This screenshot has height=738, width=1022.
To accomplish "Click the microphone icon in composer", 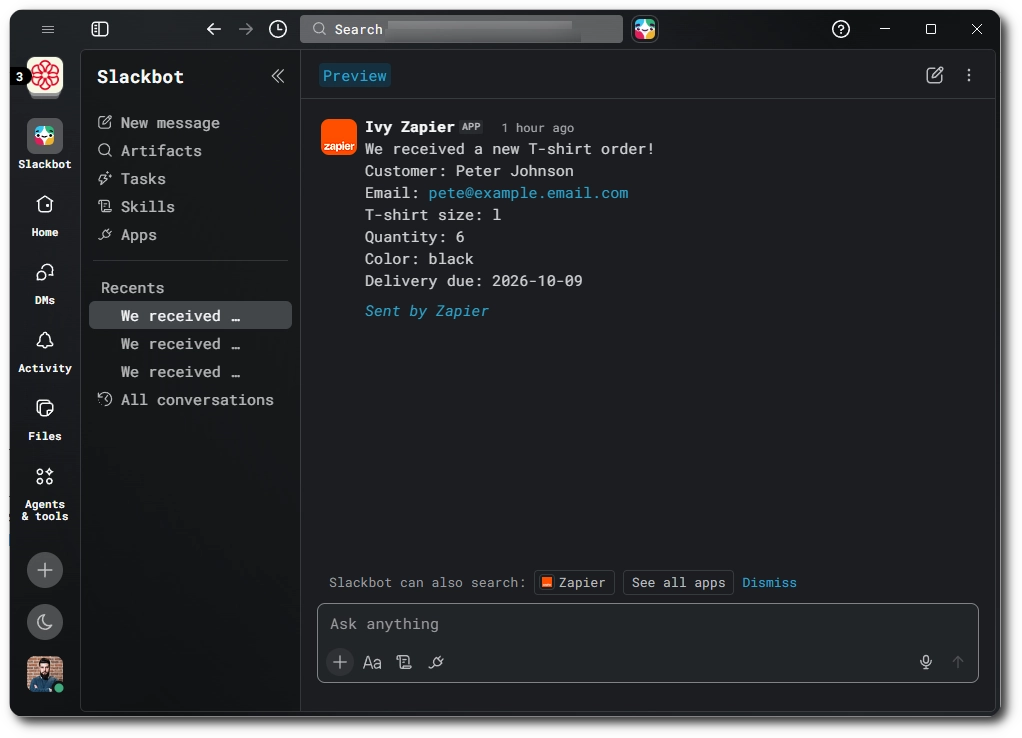I will [x=926, y=663].
